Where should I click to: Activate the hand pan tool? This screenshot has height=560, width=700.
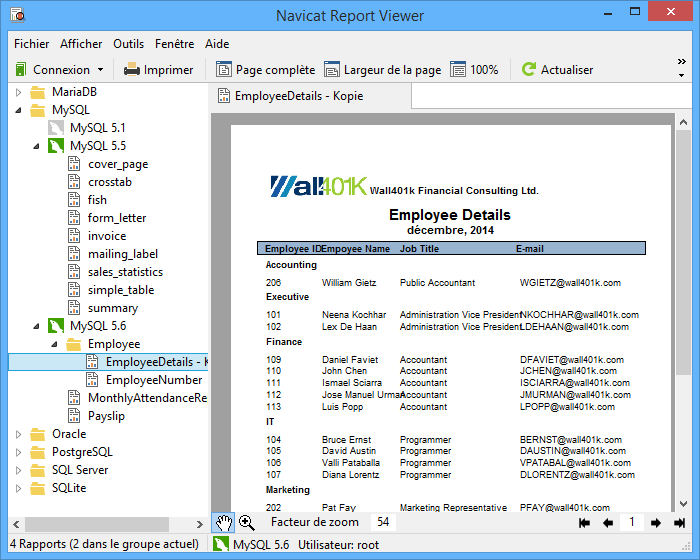click(223, 522)
